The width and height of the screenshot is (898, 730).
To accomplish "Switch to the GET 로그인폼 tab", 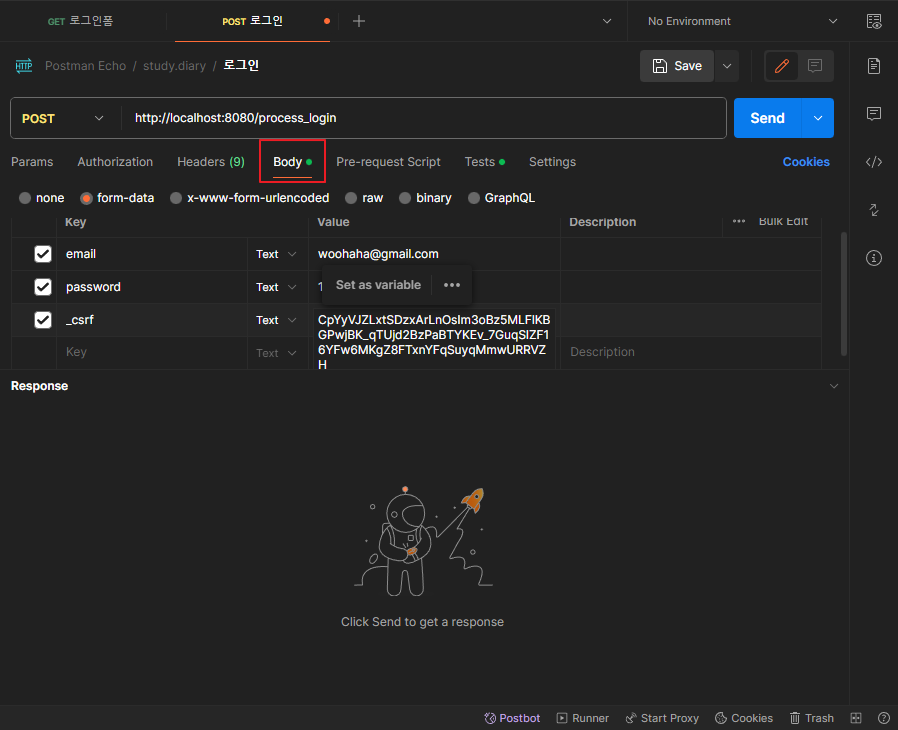I will pyautogui.click(x=80, y=21).
